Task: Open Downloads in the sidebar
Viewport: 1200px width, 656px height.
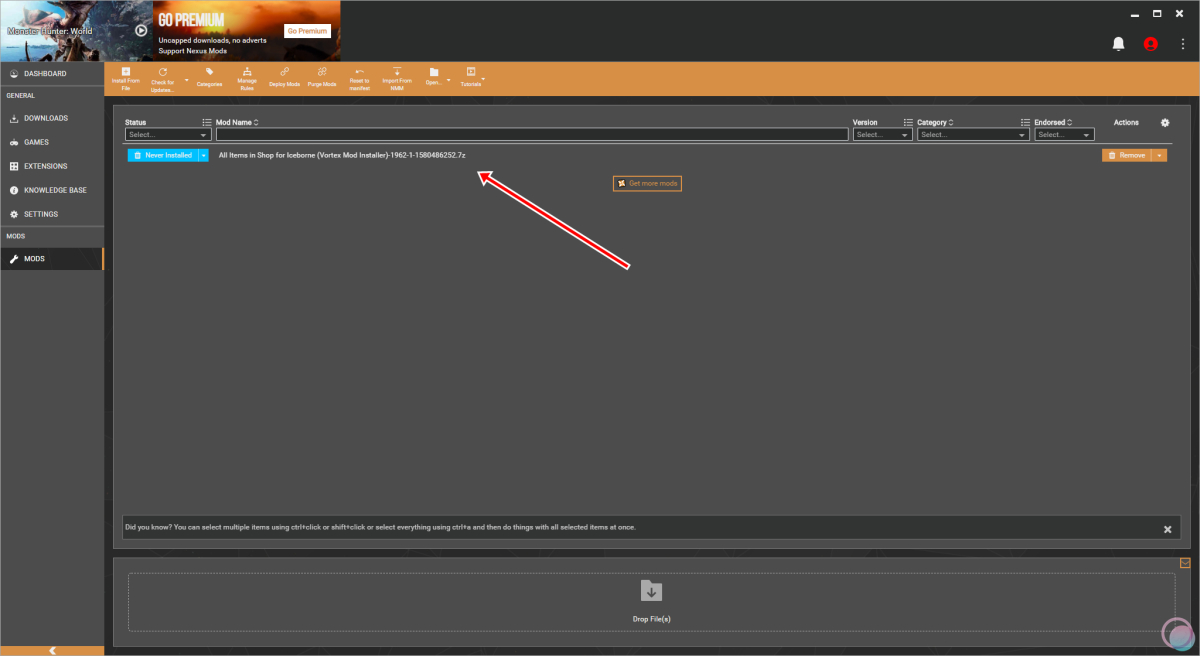Action: 52,118
